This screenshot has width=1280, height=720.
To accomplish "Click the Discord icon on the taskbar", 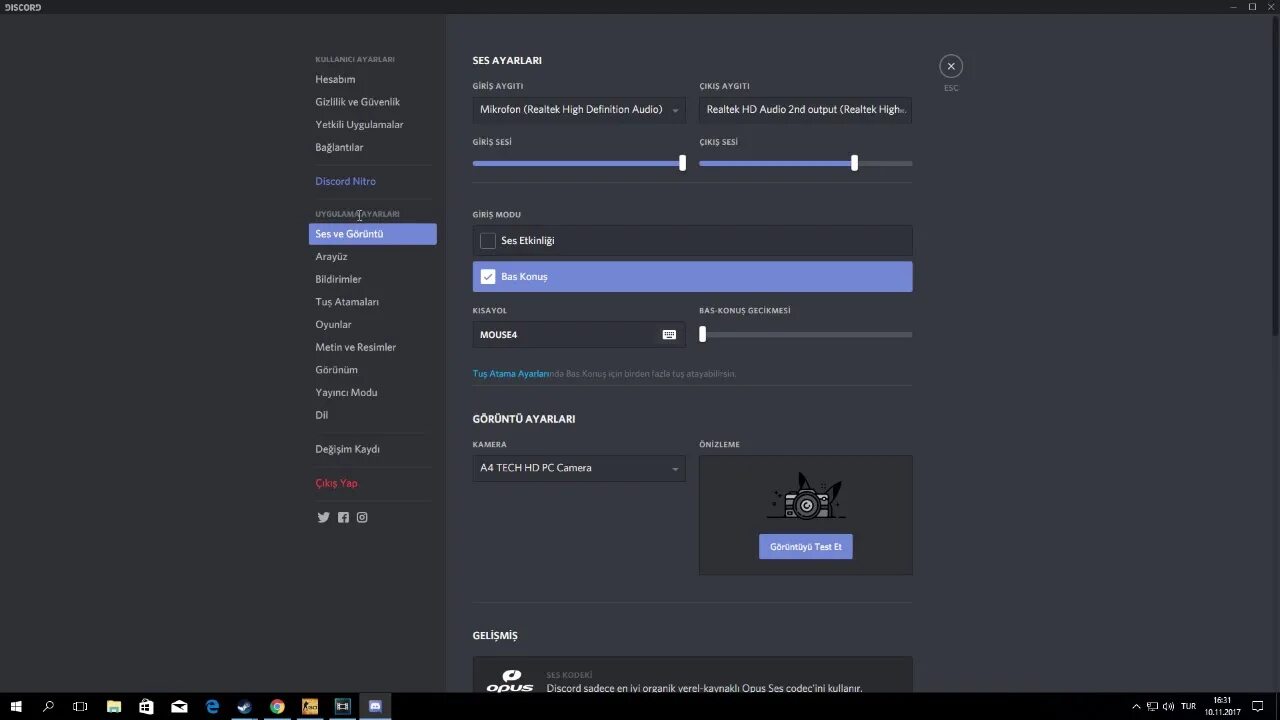I will pos(375,706).
